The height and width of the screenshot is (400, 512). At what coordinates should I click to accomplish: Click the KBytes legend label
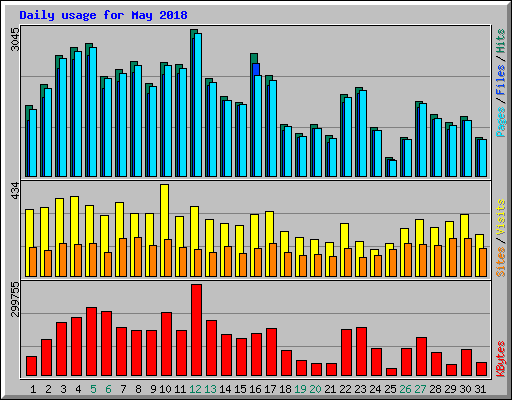coord(501,359)
